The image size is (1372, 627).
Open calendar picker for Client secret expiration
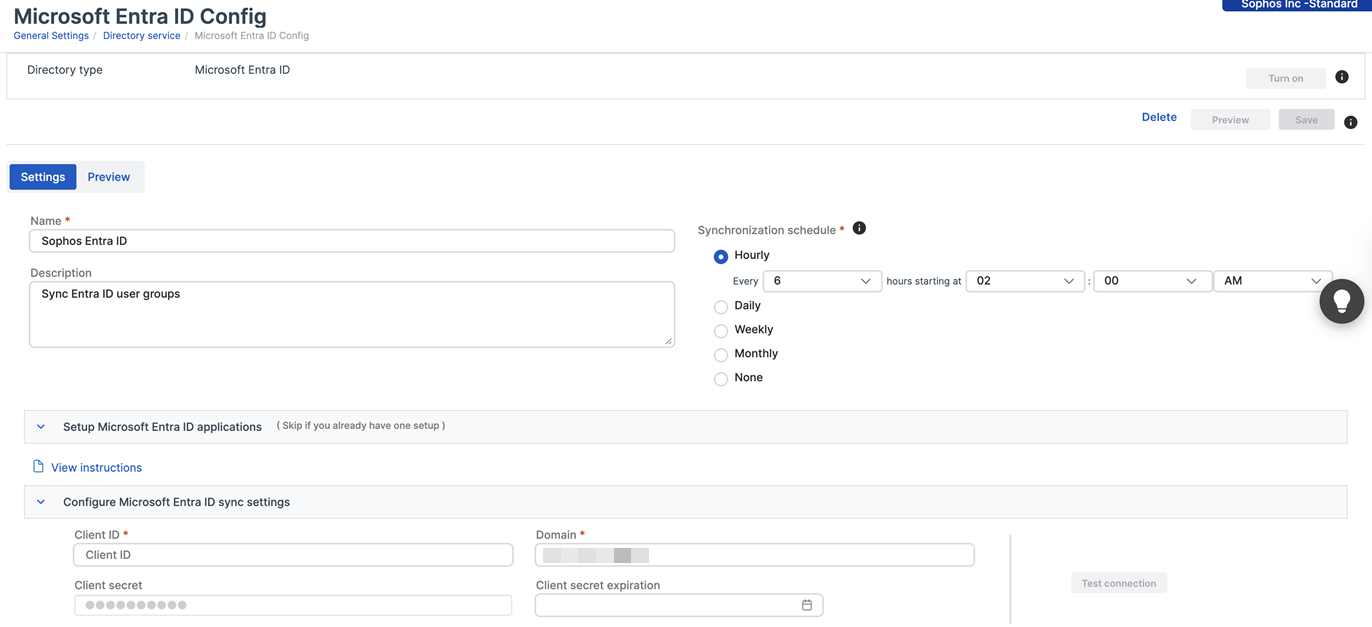pos(807,605)
